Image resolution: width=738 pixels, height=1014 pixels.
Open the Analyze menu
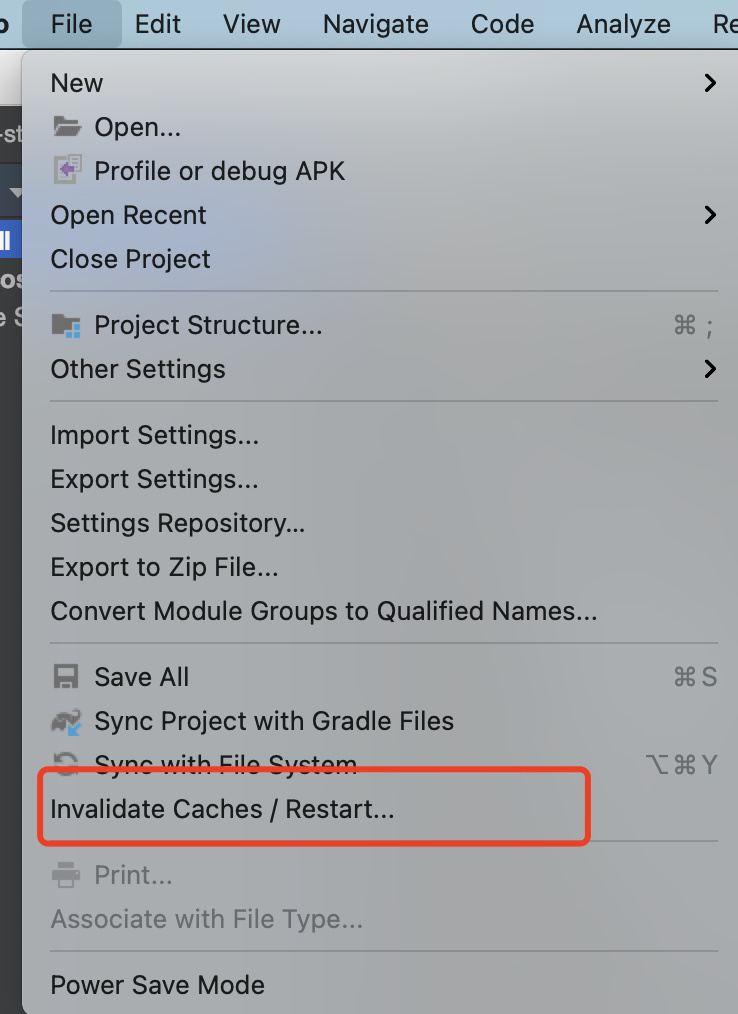point(623,24)
